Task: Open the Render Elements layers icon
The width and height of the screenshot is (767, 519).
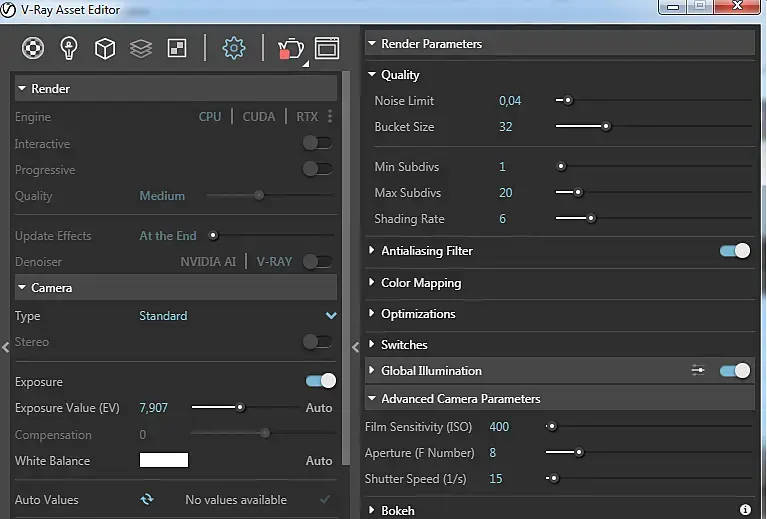Action: click(x=141, y=47)
